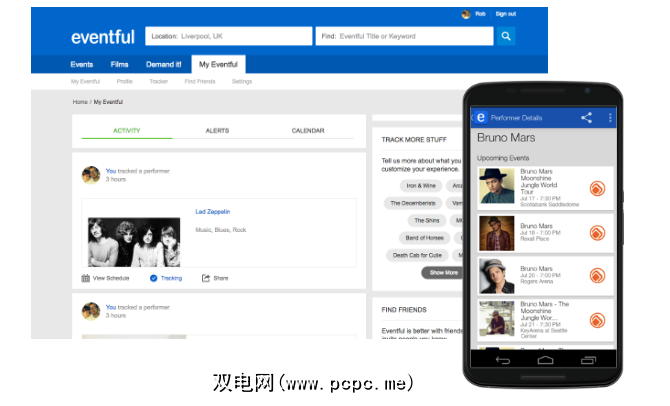Click the 'Music, Blues, Rock' genre text

pyautogui.click(x=220, y=230)
